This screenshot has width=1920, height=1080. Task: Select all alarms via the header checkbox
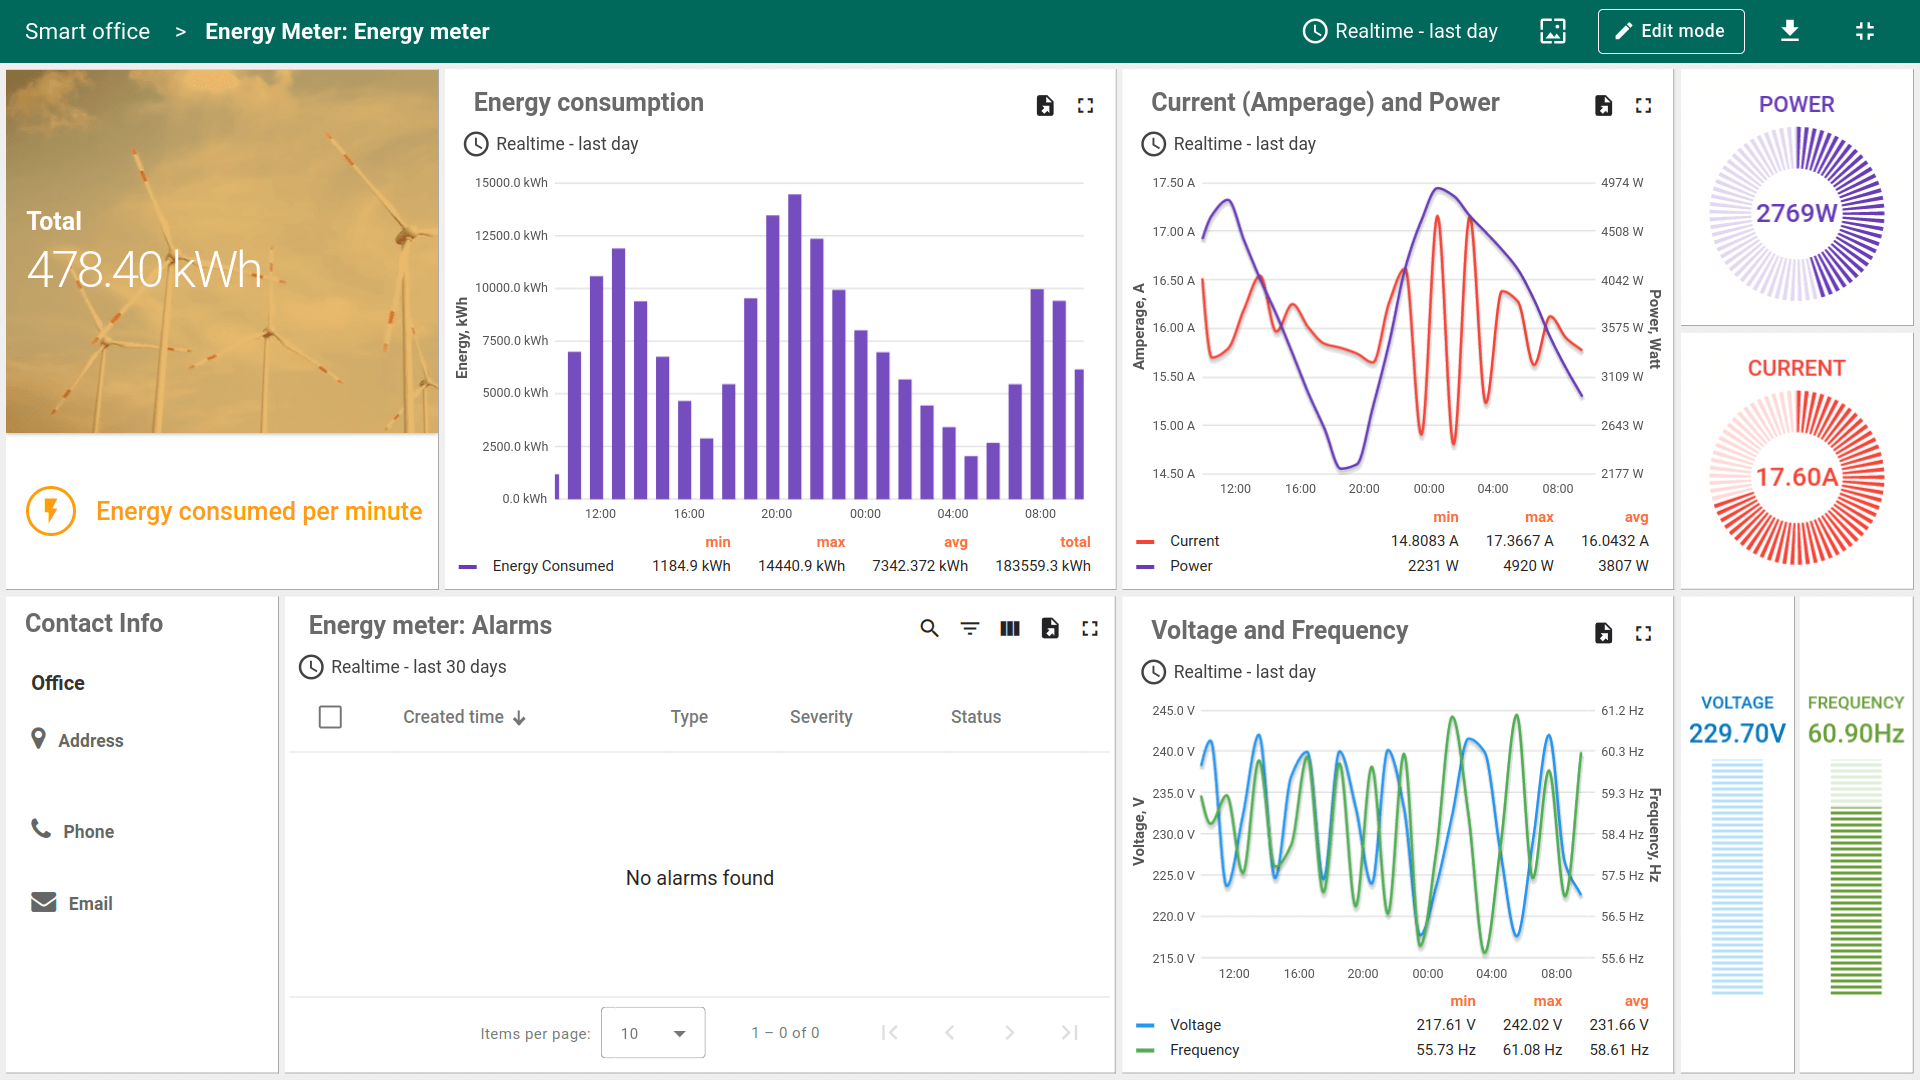click(x=330, y=717)
